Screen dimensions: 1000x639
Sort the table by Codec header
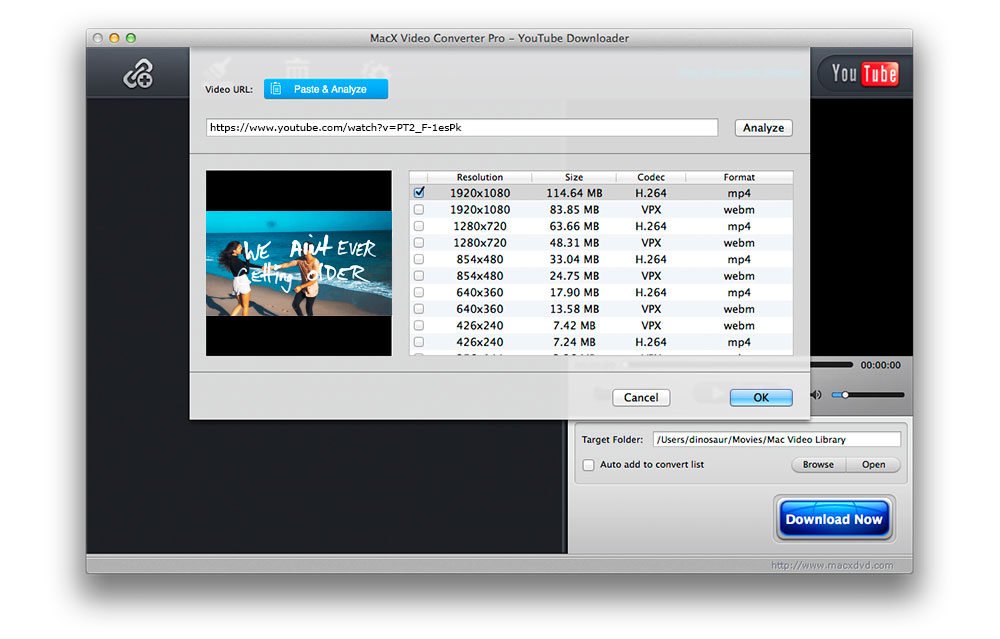point(651,177)
